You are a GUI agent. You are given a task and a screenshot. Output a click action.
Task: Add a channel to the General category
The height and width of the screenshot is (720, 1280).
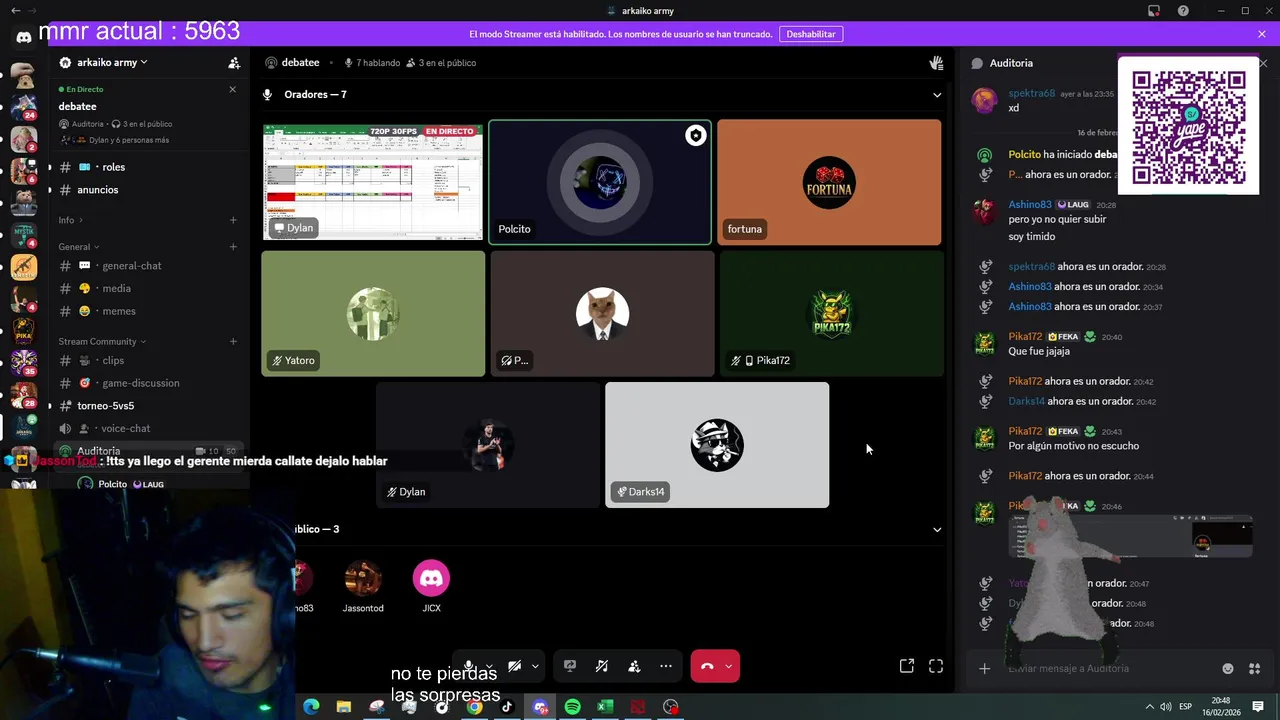[233, 247]
